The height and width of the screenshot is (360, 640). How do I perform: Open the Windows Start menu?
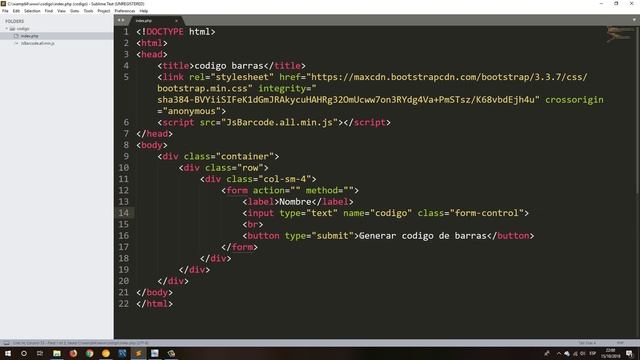8,353
